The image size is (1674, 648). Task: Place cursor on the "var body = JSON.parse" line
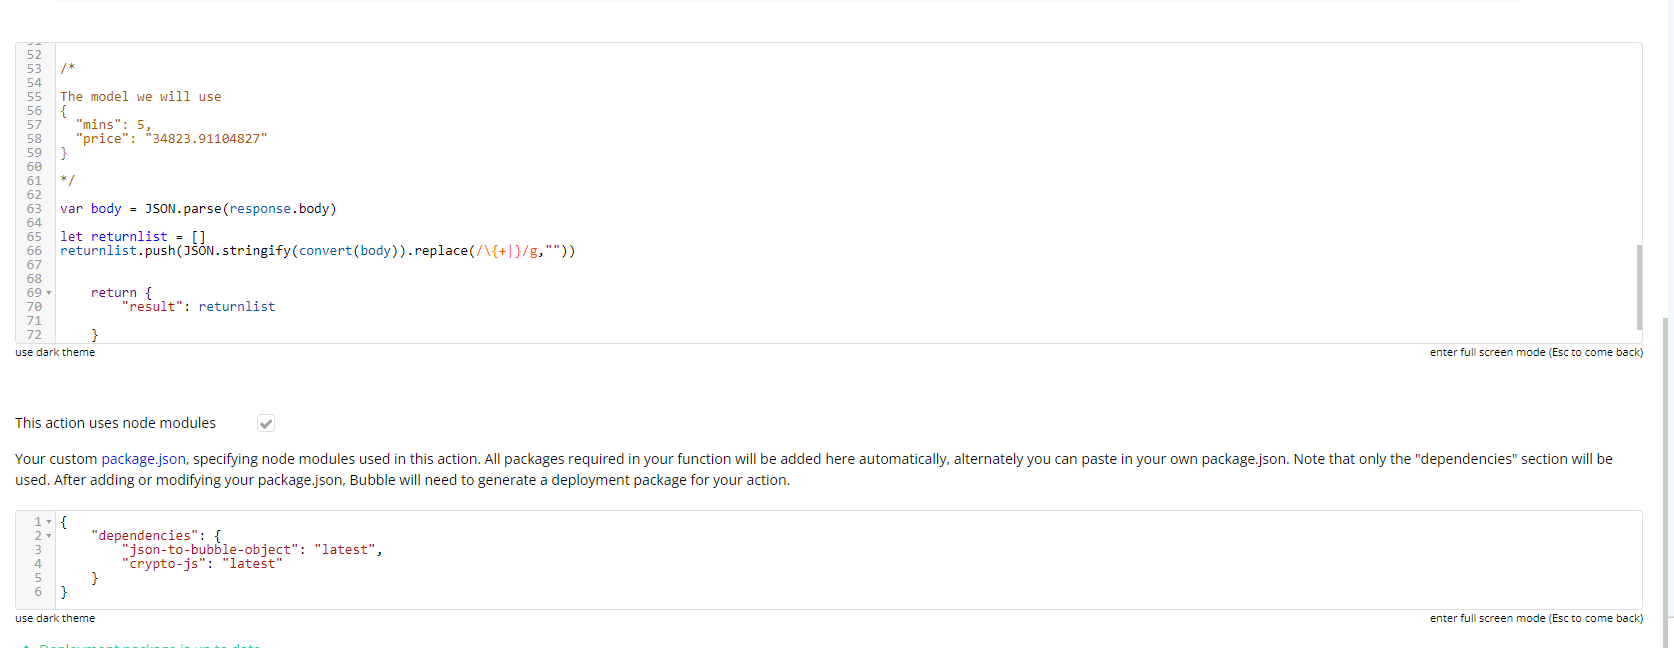pyautogui.click(x=198, y=209)
